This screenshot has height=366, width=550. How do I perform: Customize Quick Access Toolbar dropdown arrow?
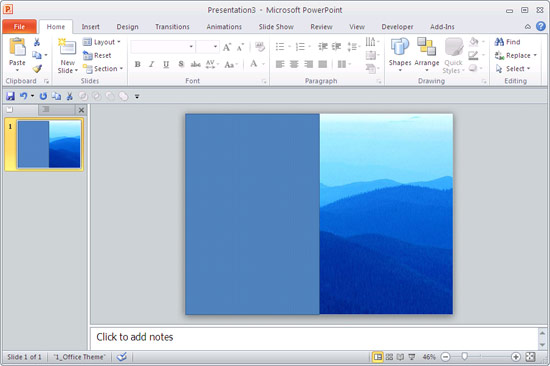(137, 96)
